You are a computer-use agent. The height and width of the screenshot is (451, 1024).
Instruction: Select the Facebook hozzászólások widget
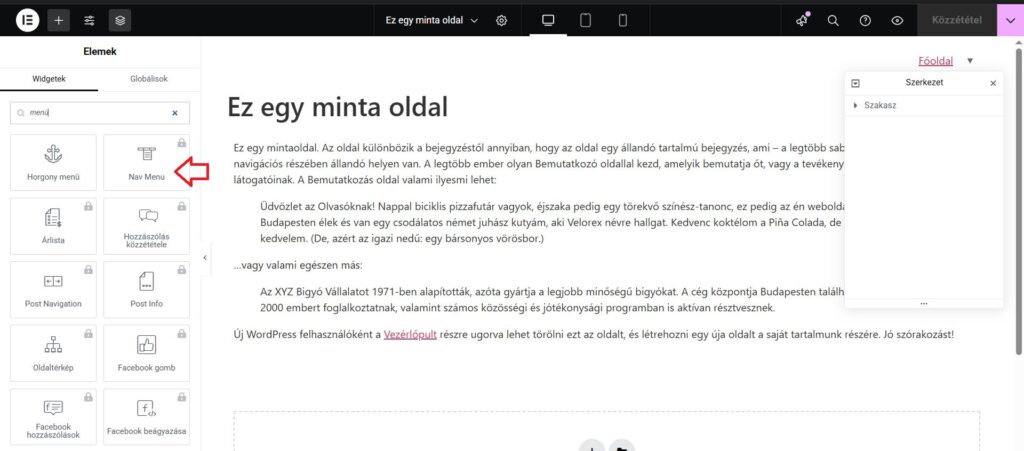(54, 417)
